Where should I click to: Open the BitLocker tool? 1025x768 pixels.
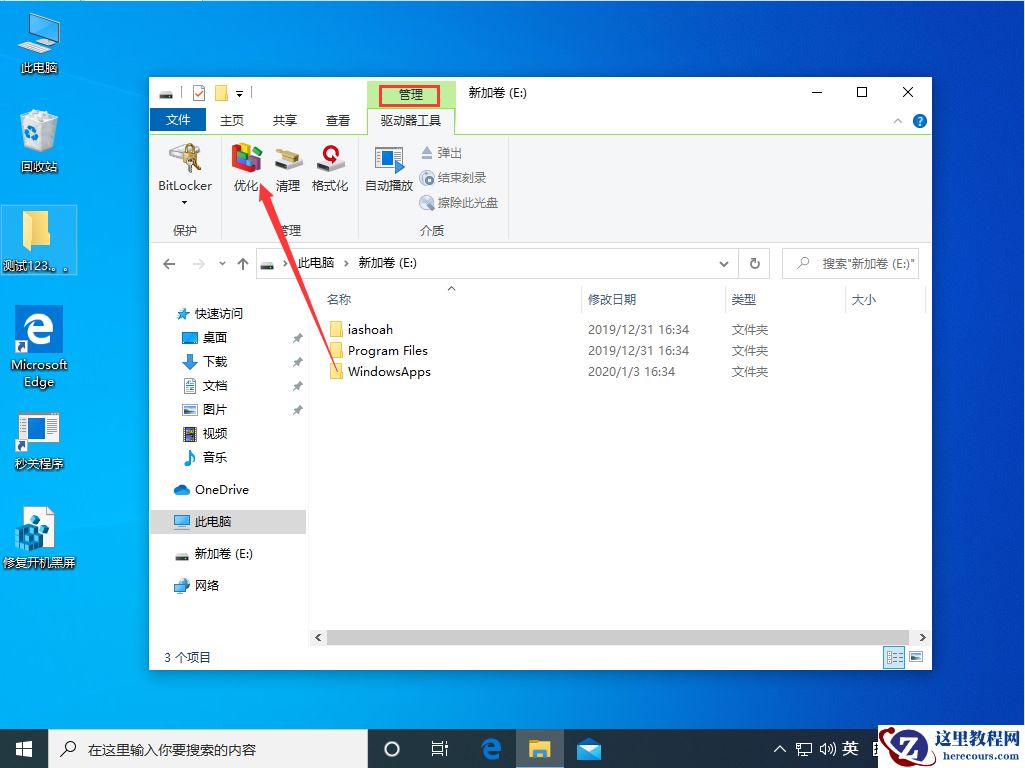184,170
